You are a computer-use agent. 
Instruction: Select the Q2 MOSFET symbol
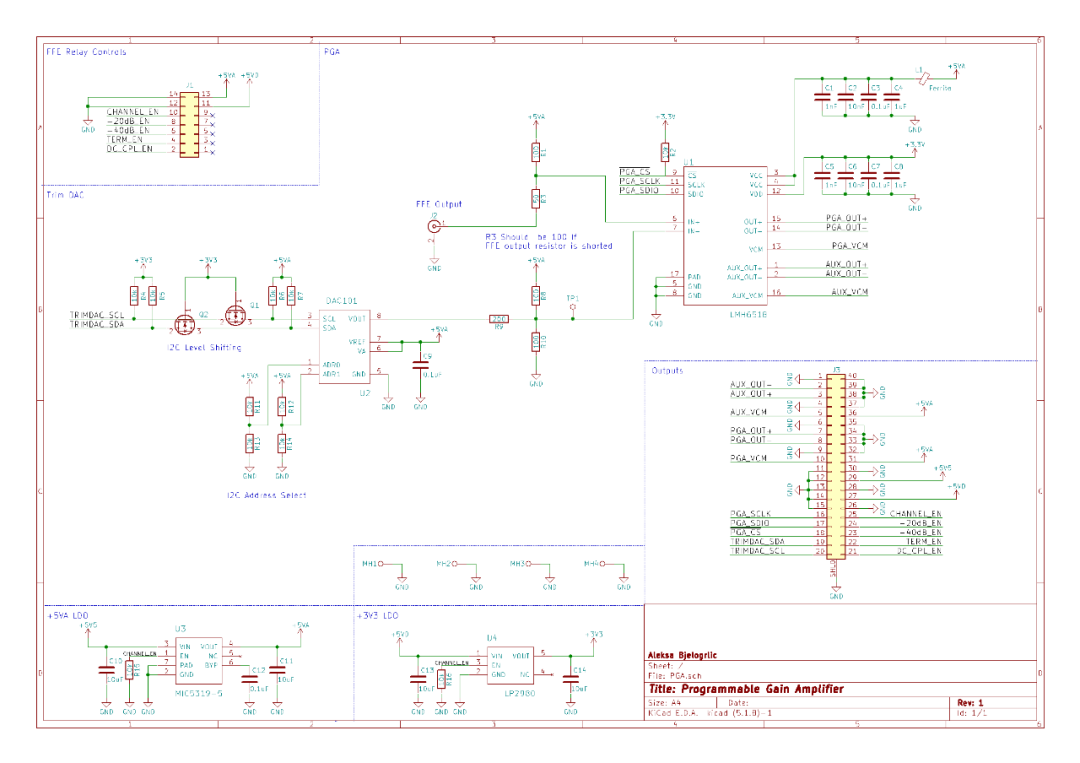coord(185,324)
